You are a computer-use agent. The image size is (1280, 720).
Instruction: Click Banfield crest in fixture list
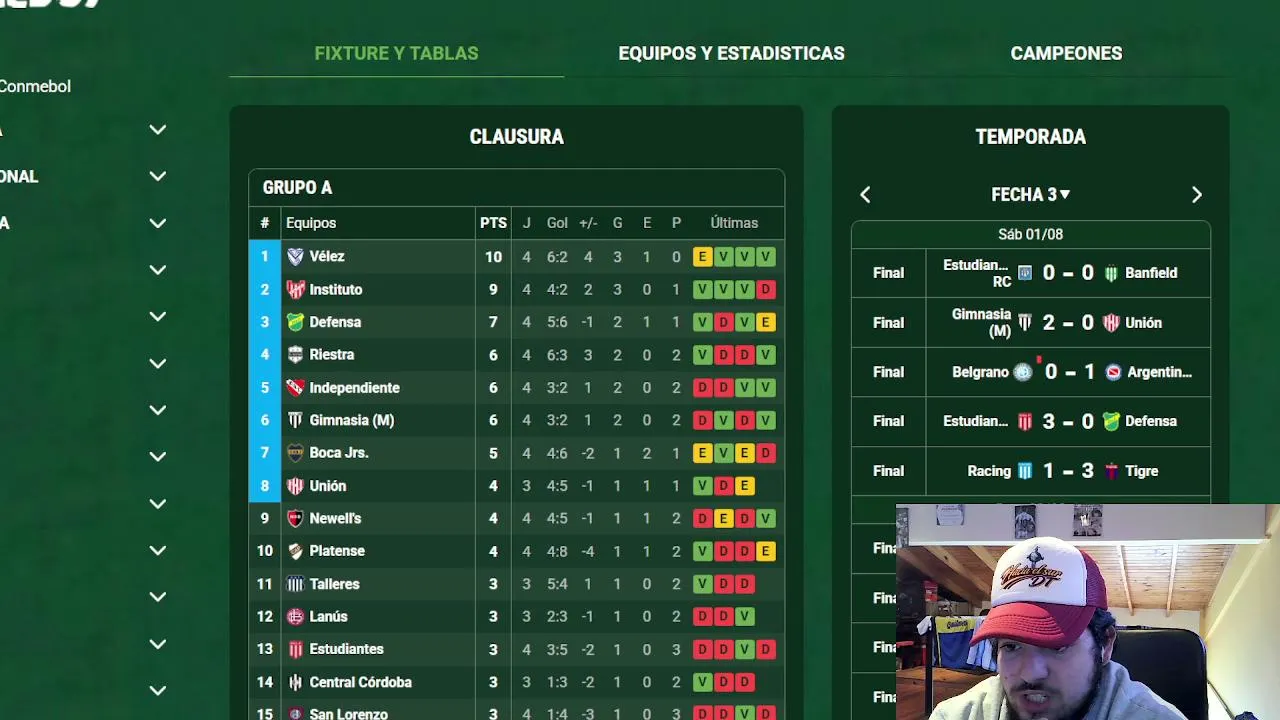(1111, 273)
